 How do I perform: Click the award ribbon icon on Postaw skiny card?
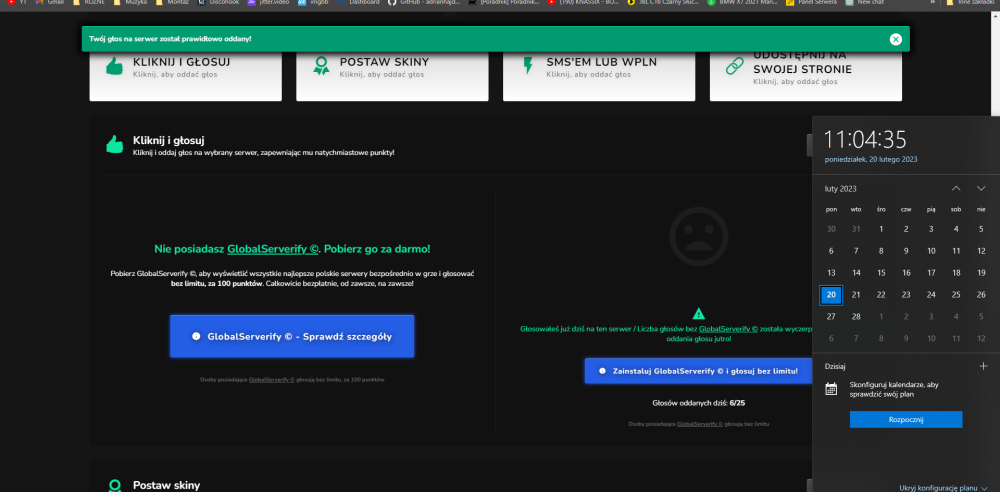pyautogui.click(x=321, y=66)
